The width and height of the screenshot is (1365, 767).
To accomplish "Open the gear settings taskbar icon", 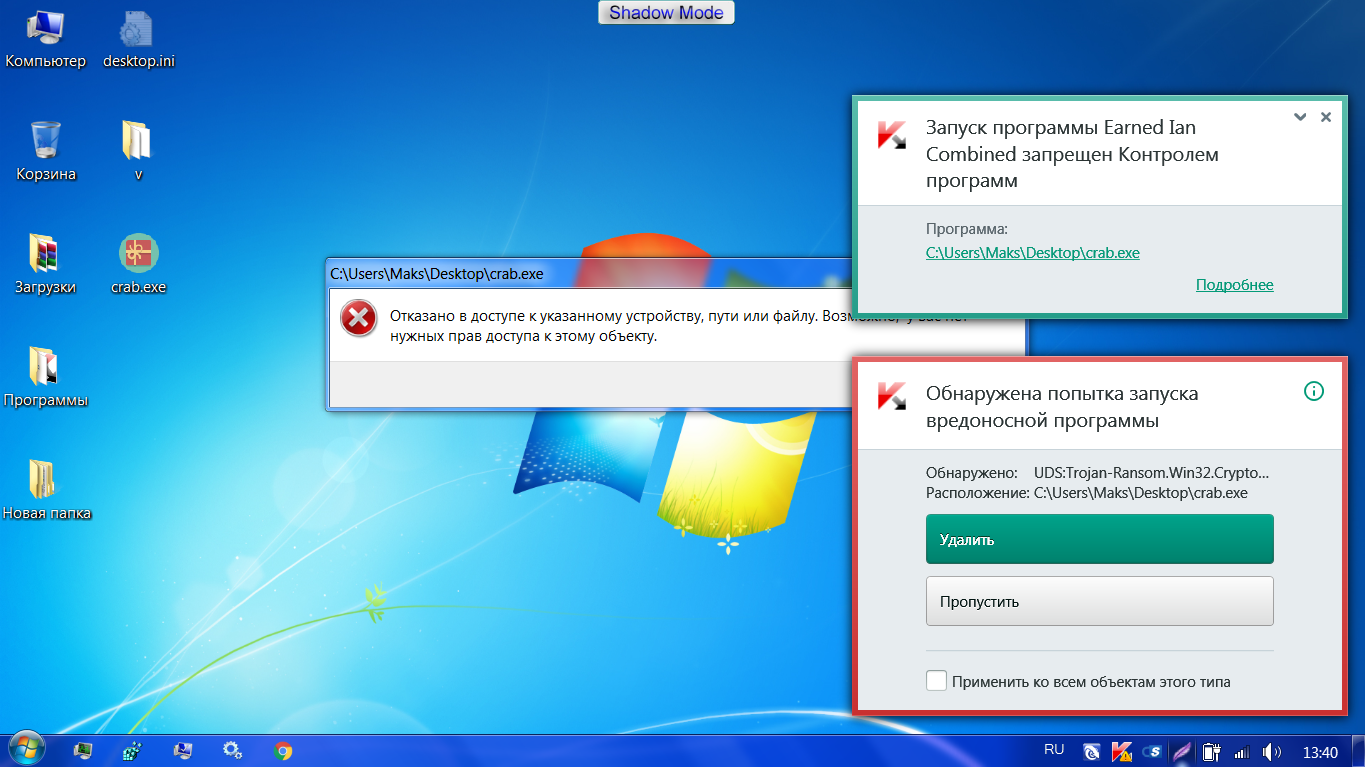I will pyautogui.click(x=232, y=751).
